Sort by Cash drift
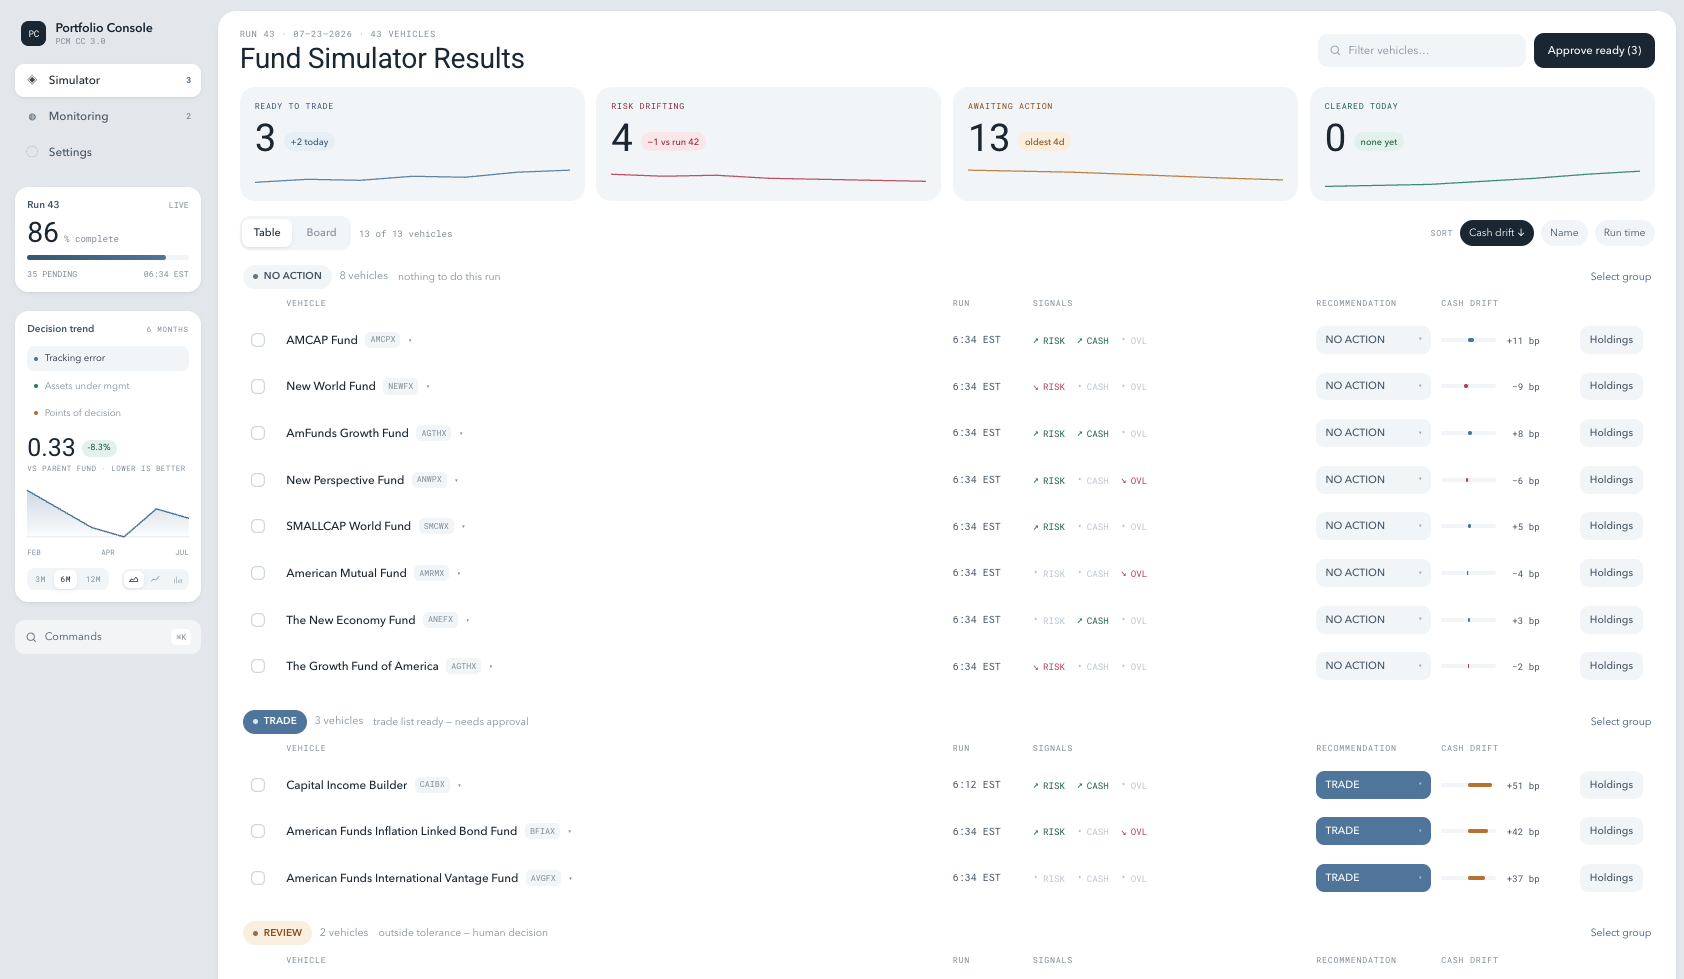The height and width of the screenshot is (979, 1684). tap(1497, 233)
